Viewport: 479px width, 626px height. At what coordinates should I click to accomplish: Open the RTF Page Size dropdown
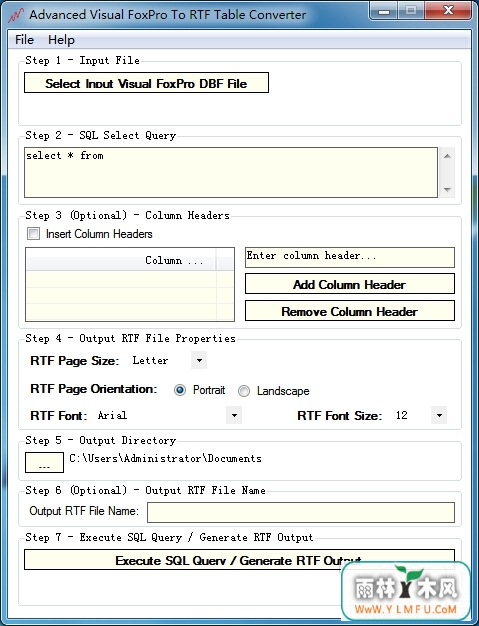point(199,360)
